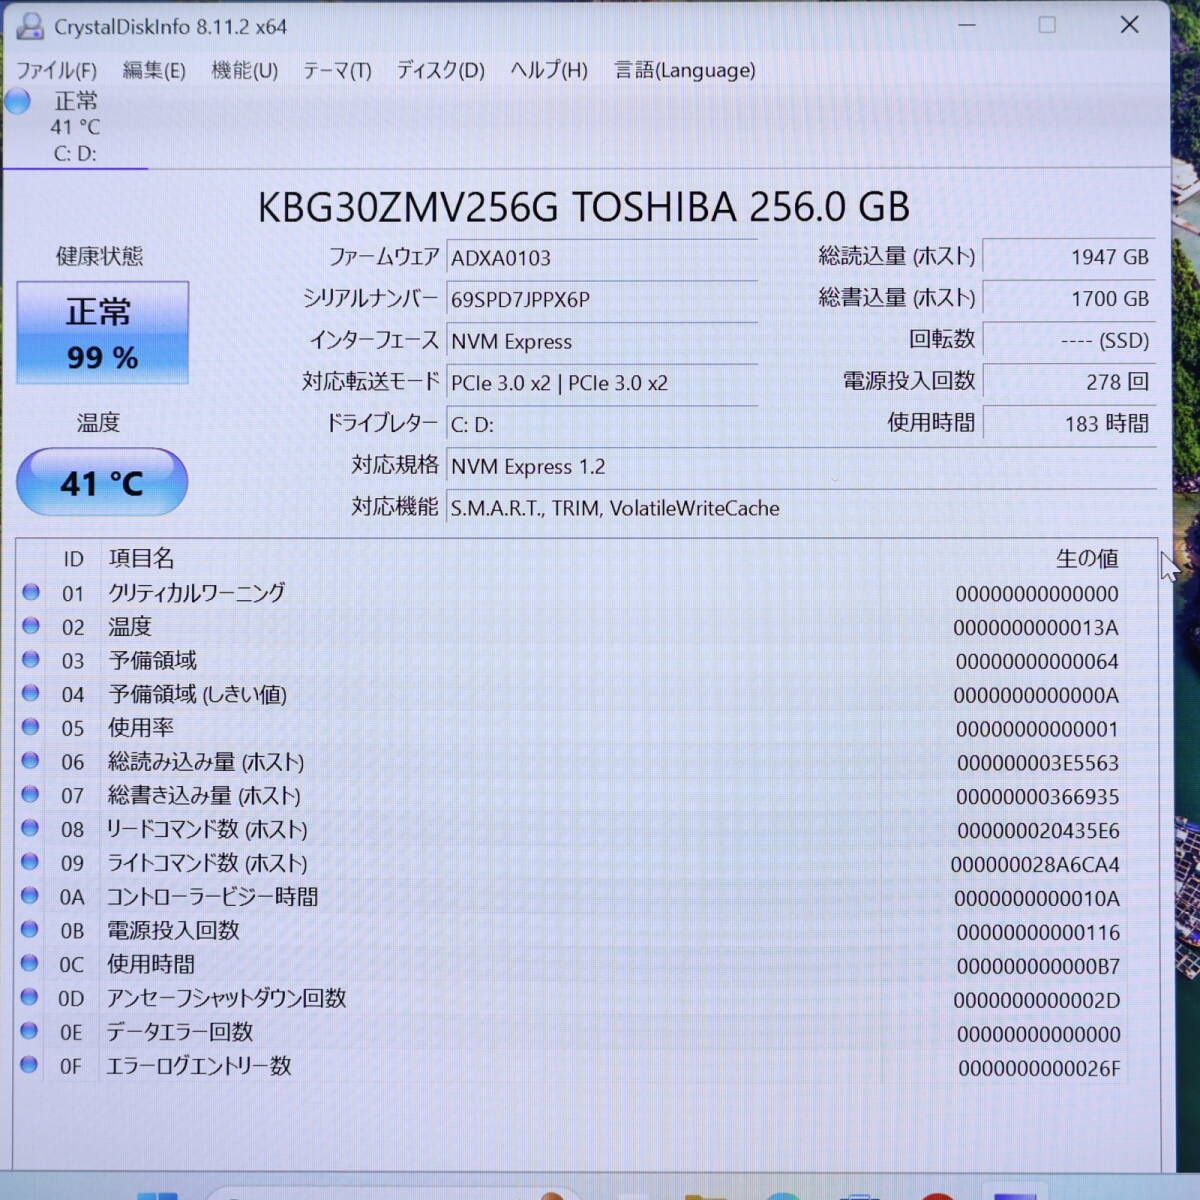Open the 編集(E) menu
1200x1200 pixels.
pos(154,71)
